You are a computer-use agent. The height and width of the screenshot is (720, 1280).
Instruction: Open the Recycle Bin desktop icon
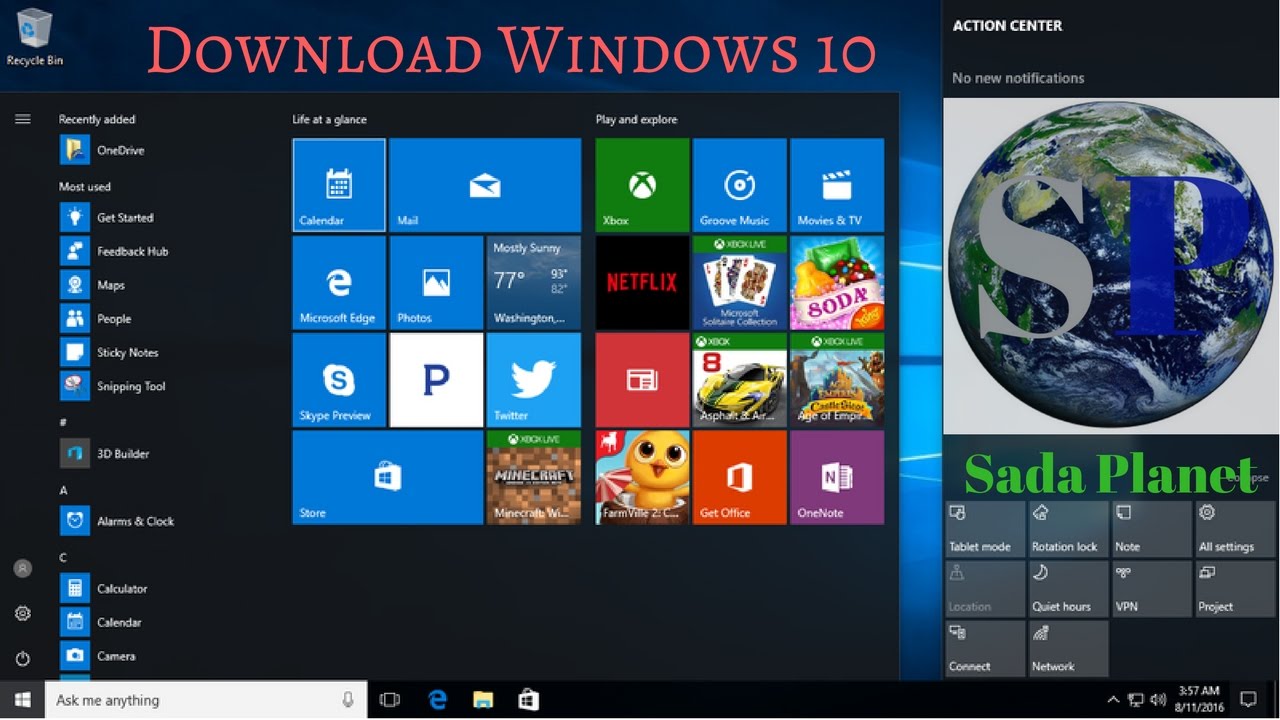pyautogui.click(x=34, y=36)
